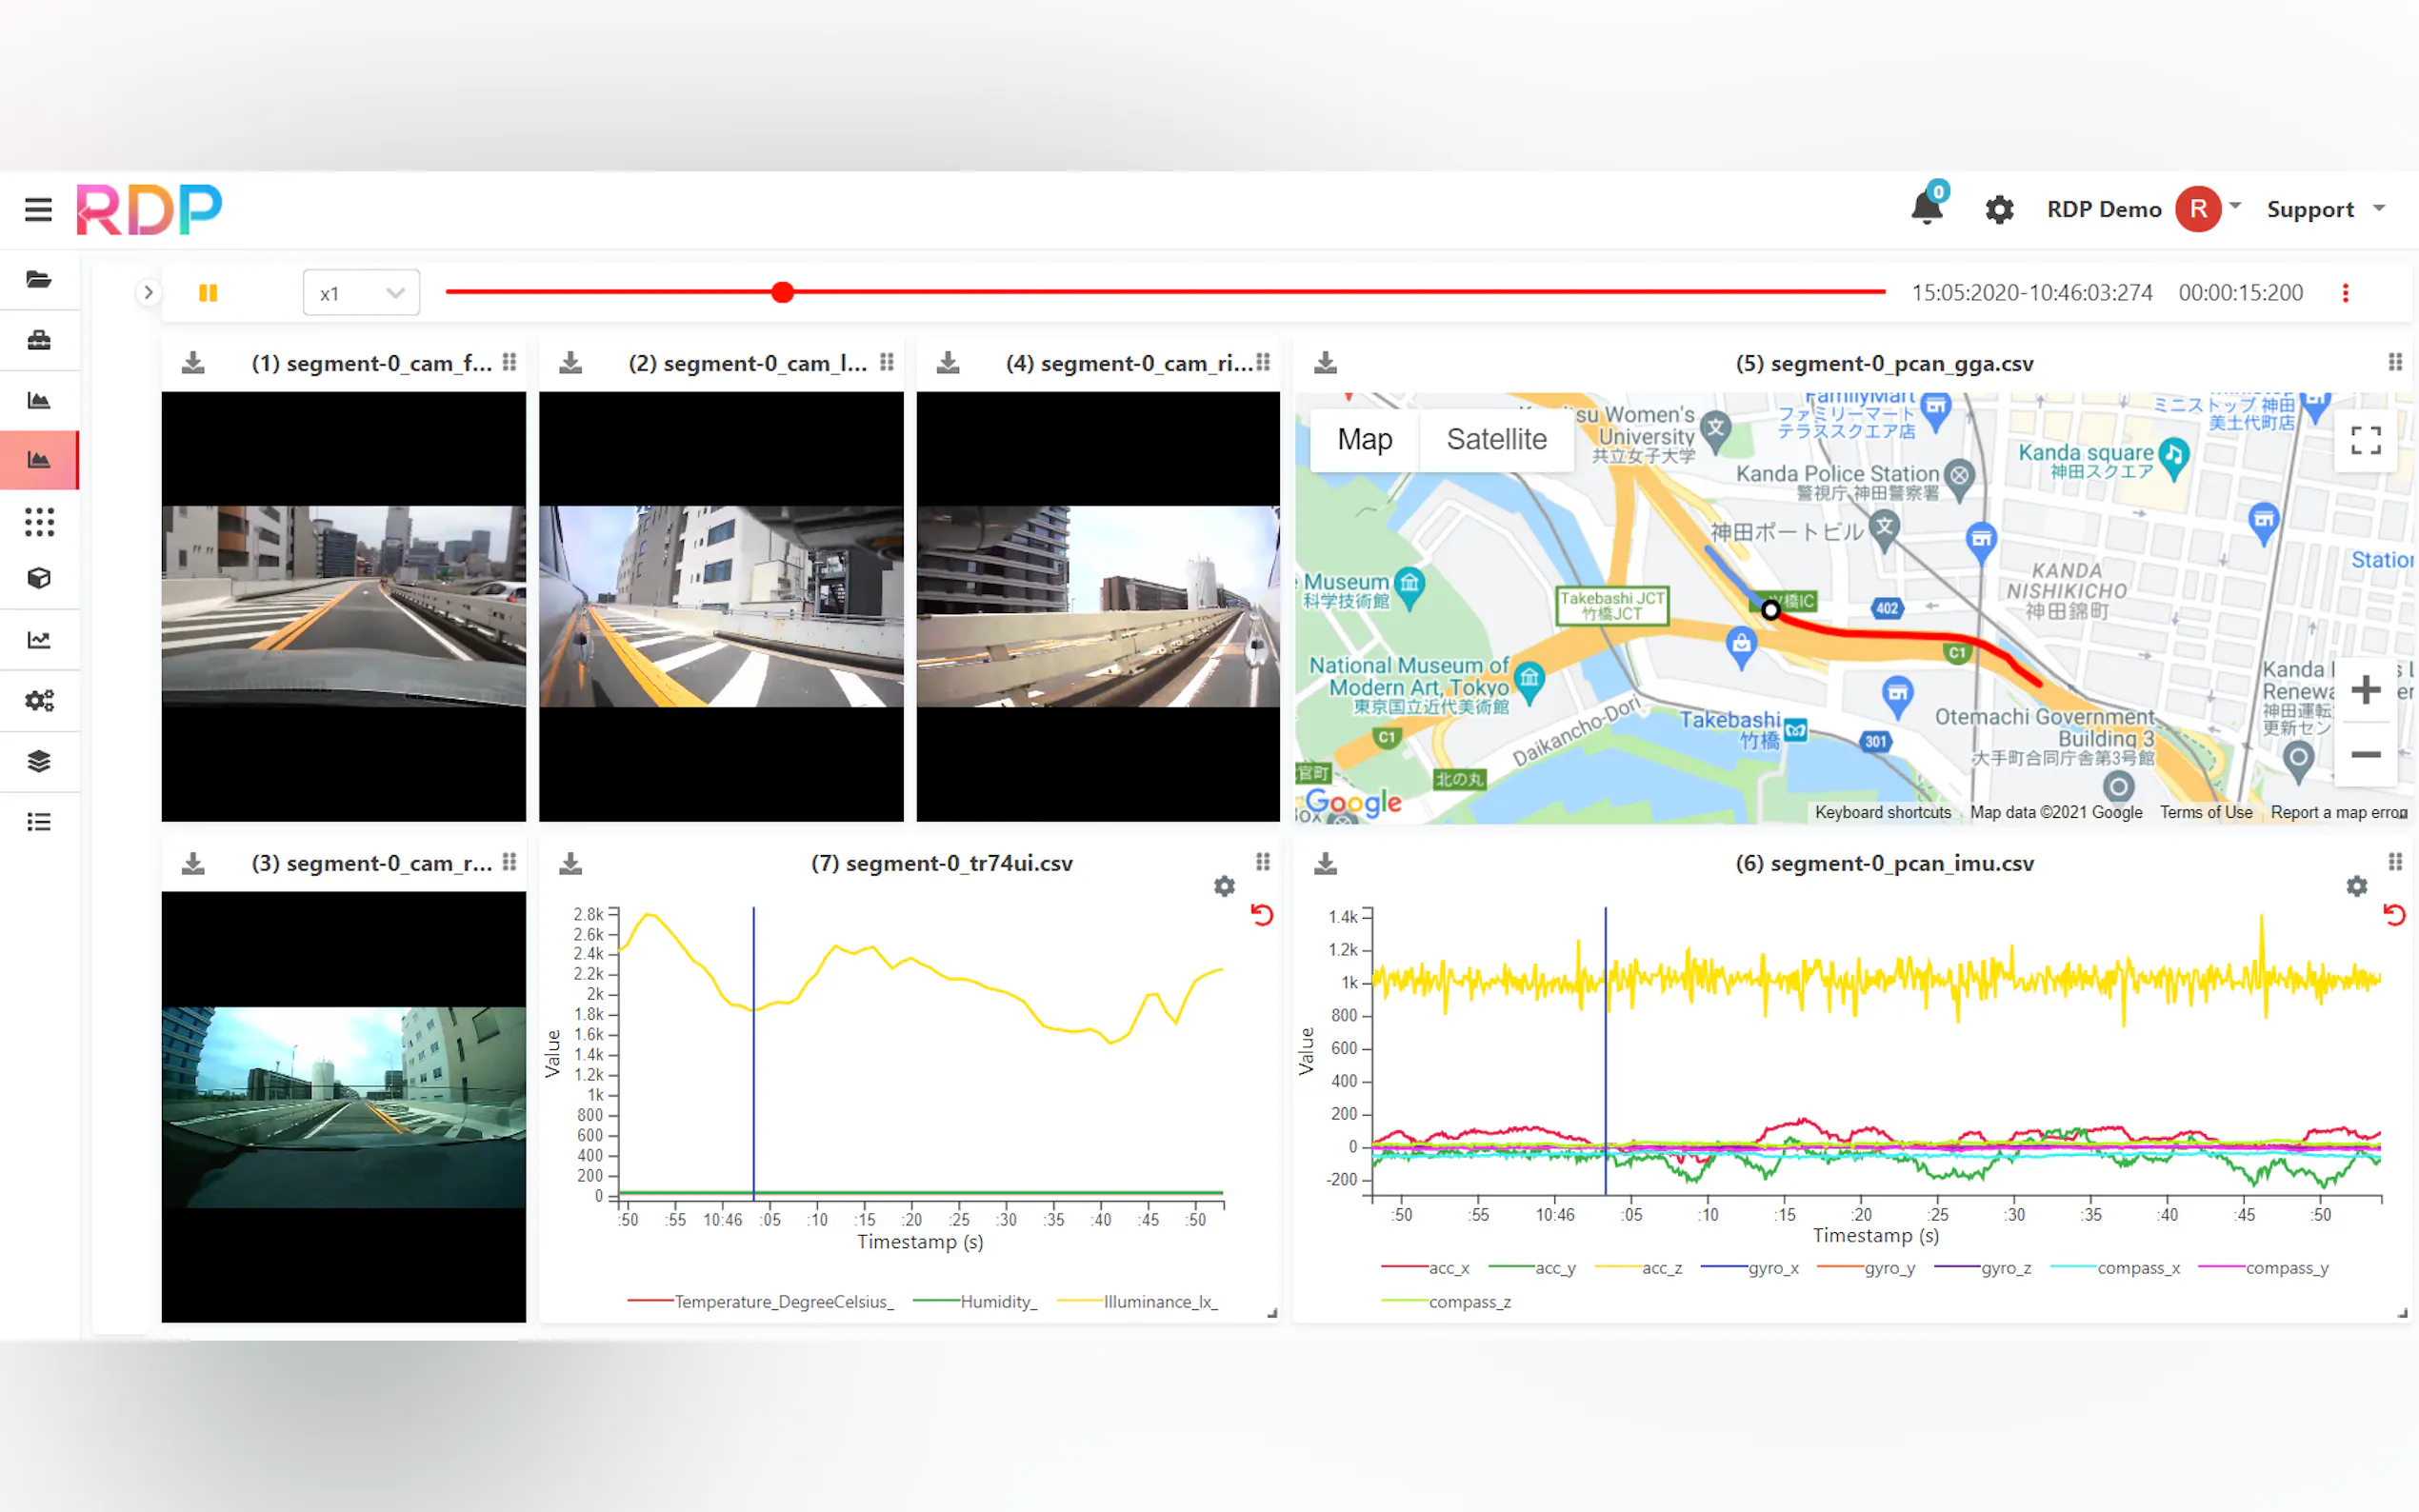Click the layers stack sidebar icon
The width and height of the screenshot is (2419, 1512).
pyautogui.click(x=39, y=761)
